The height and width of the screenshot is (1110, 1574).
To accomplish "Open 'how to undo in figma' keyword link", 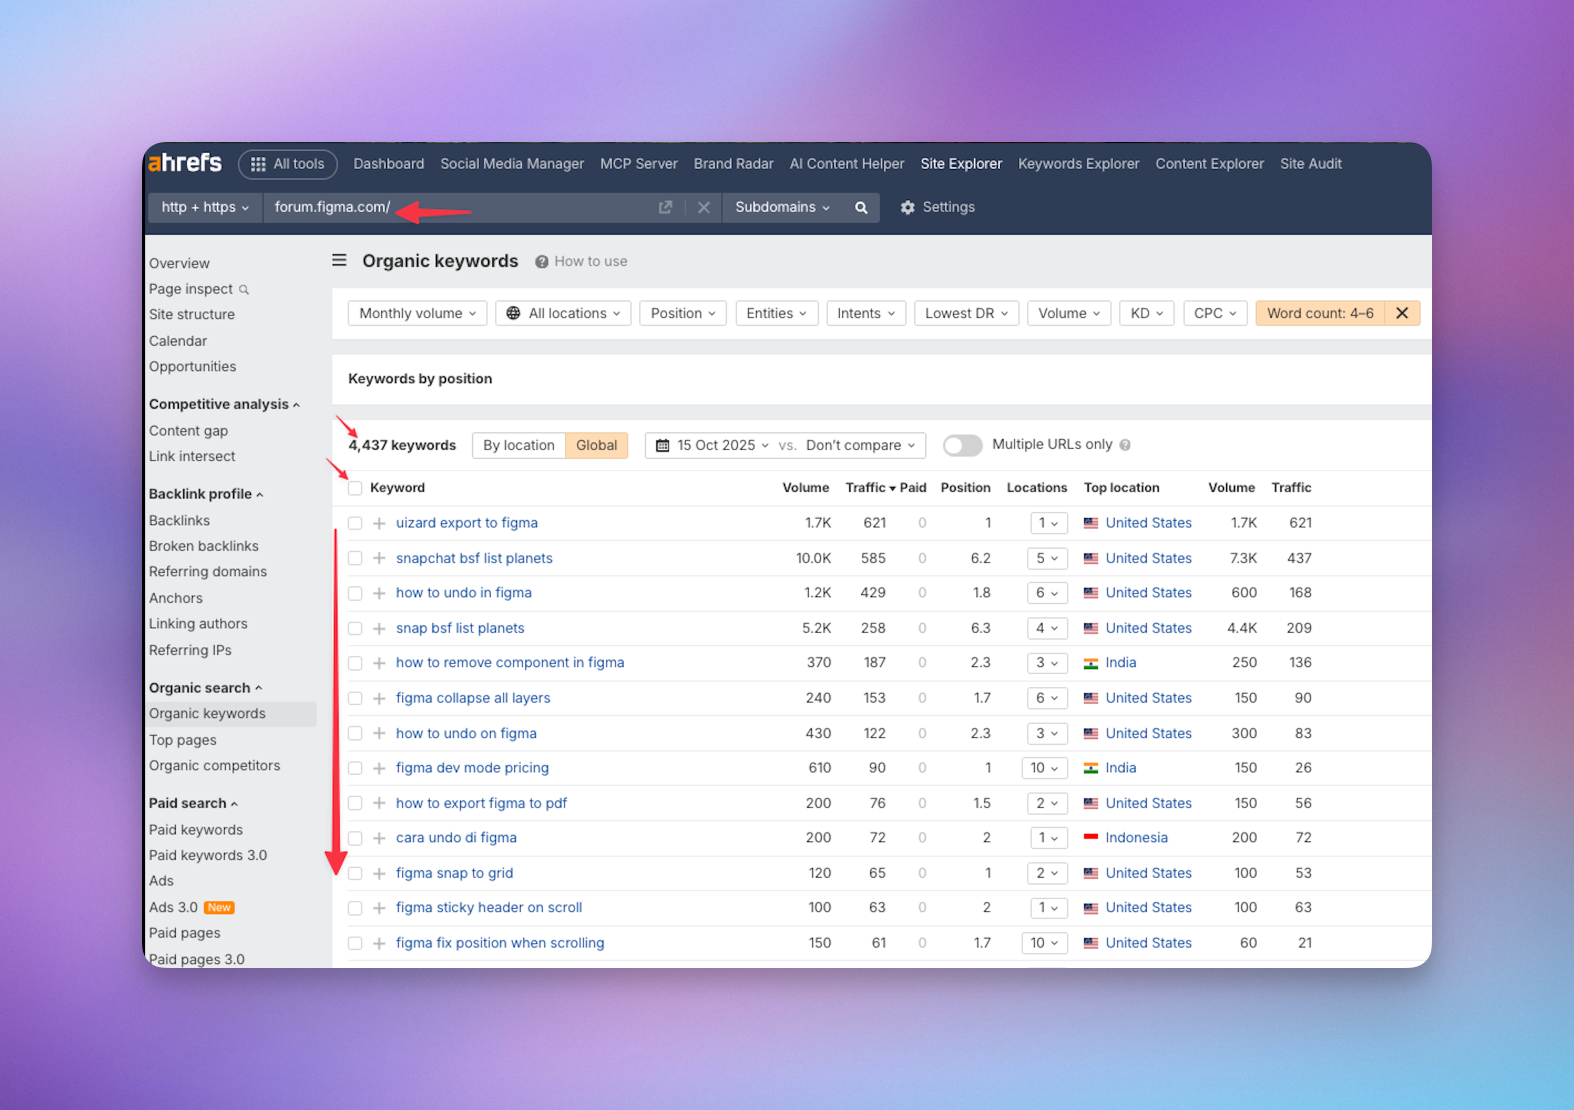I will pos(463,593).
